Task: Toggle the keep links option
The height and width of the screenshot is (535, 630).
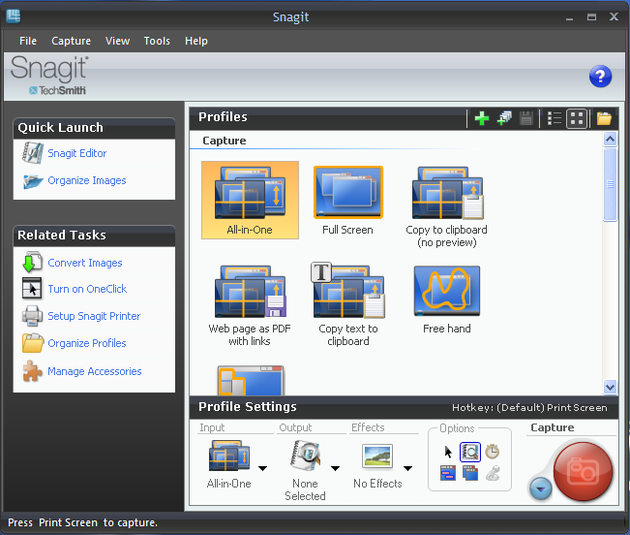Action: 492,473
